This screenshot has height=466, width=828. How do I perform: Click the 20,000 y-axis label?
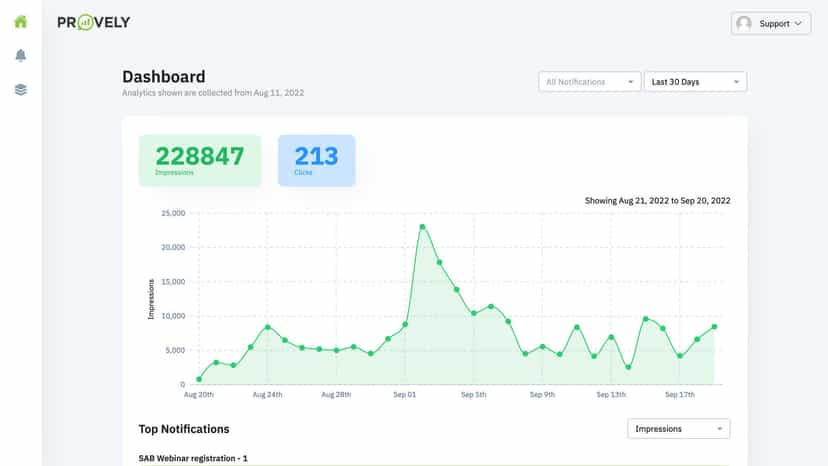173,247
